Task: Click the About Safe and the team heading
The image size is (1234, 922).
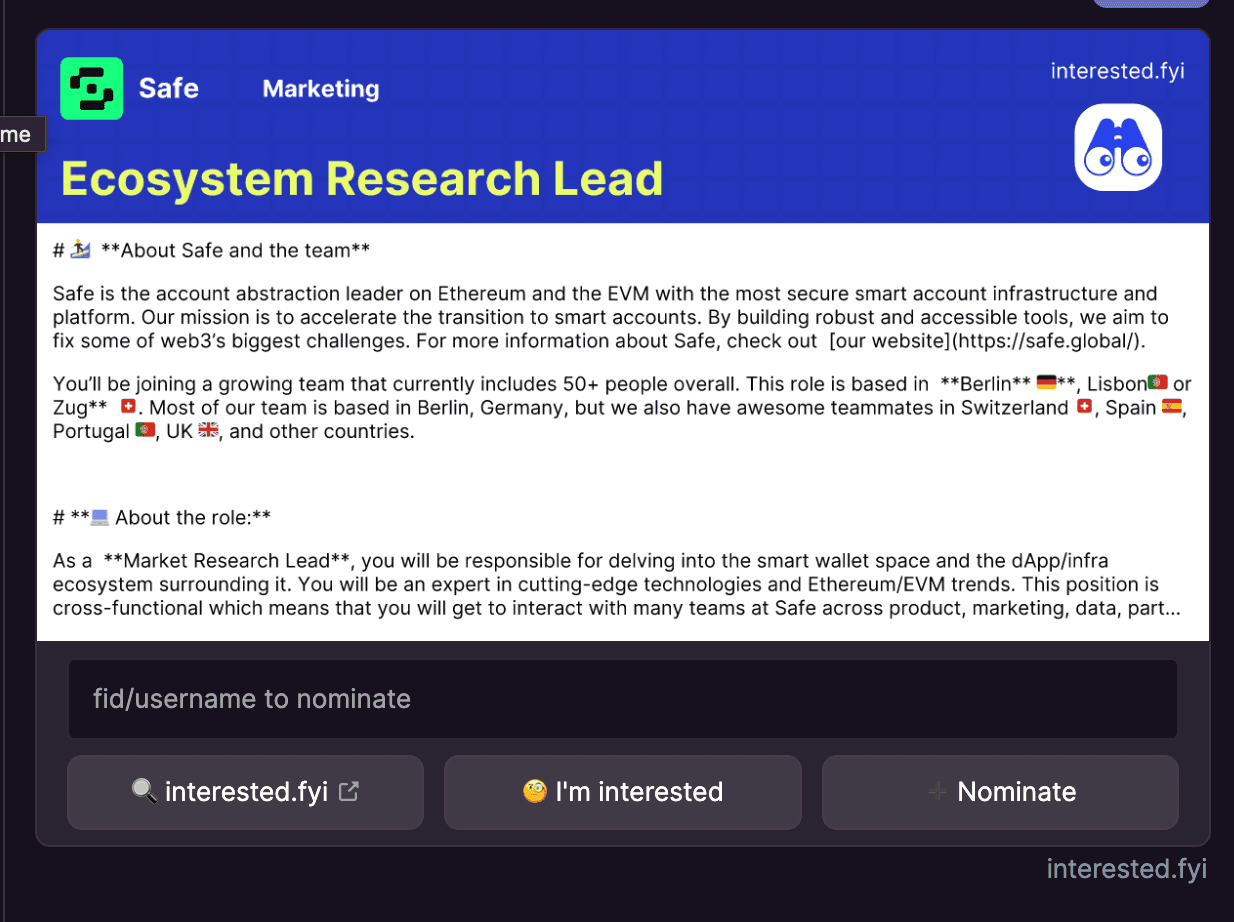Action: [212, 250]
